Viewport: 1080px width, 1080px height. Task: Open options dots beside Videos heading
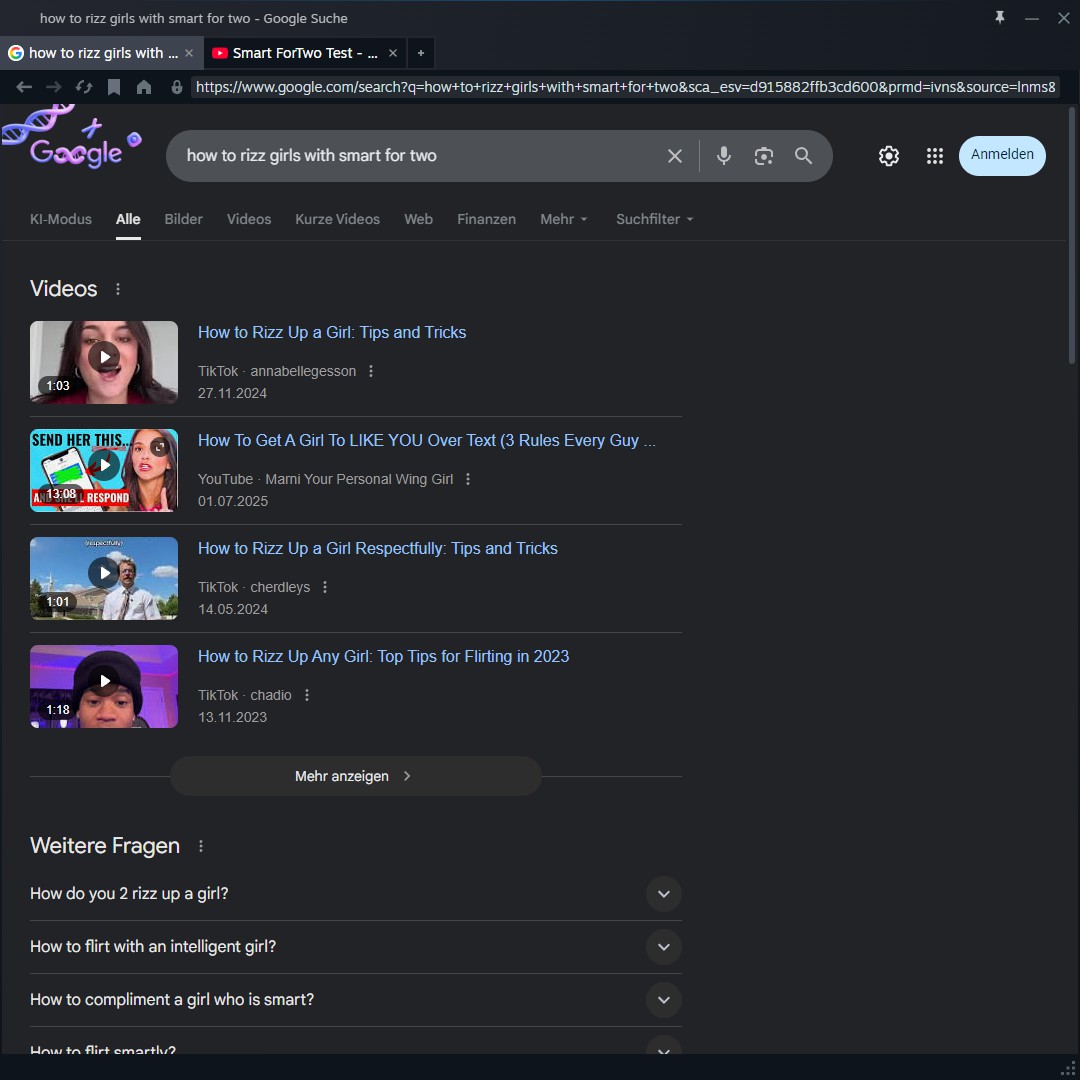click(118, 289)
